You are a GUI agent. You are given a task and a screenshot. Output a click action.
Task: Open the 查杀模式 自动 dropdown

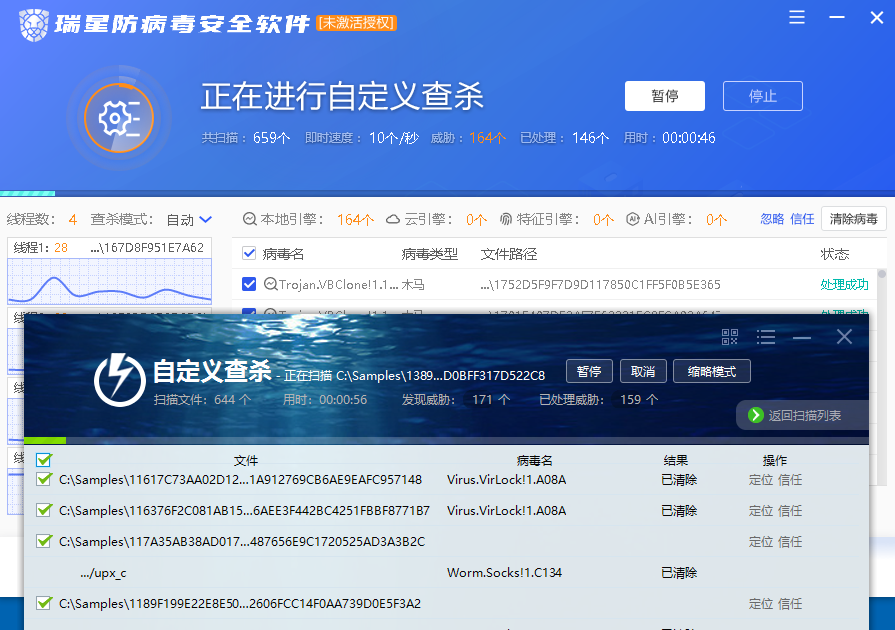click(x=189, y=220)
